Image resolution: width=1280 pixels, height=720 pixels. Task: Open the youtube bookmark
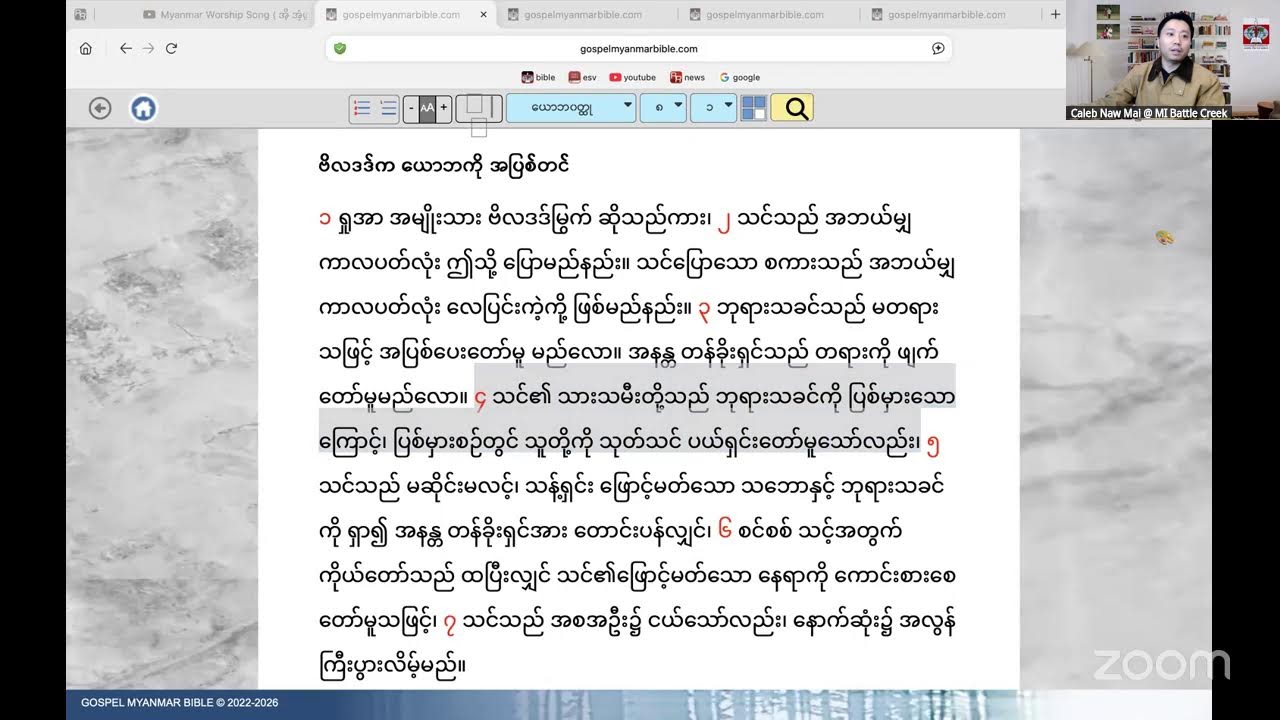pyautogui.click(x=632, y=77)
